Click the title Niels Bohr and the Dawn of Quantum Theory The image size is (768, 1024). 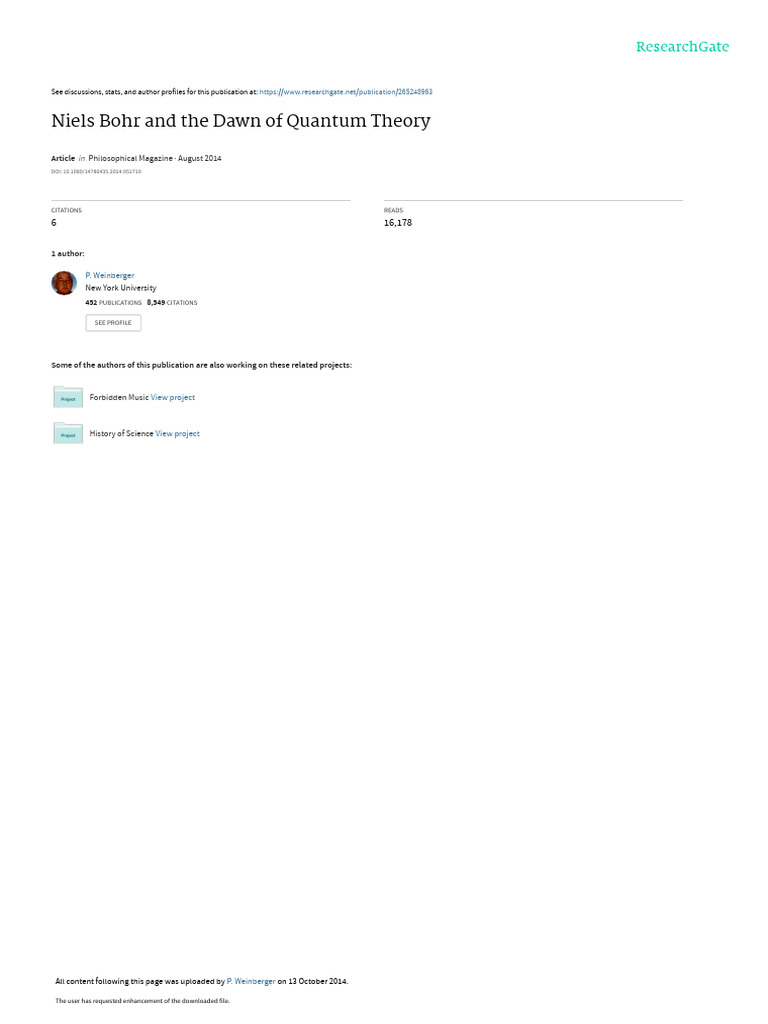[241, 121]
